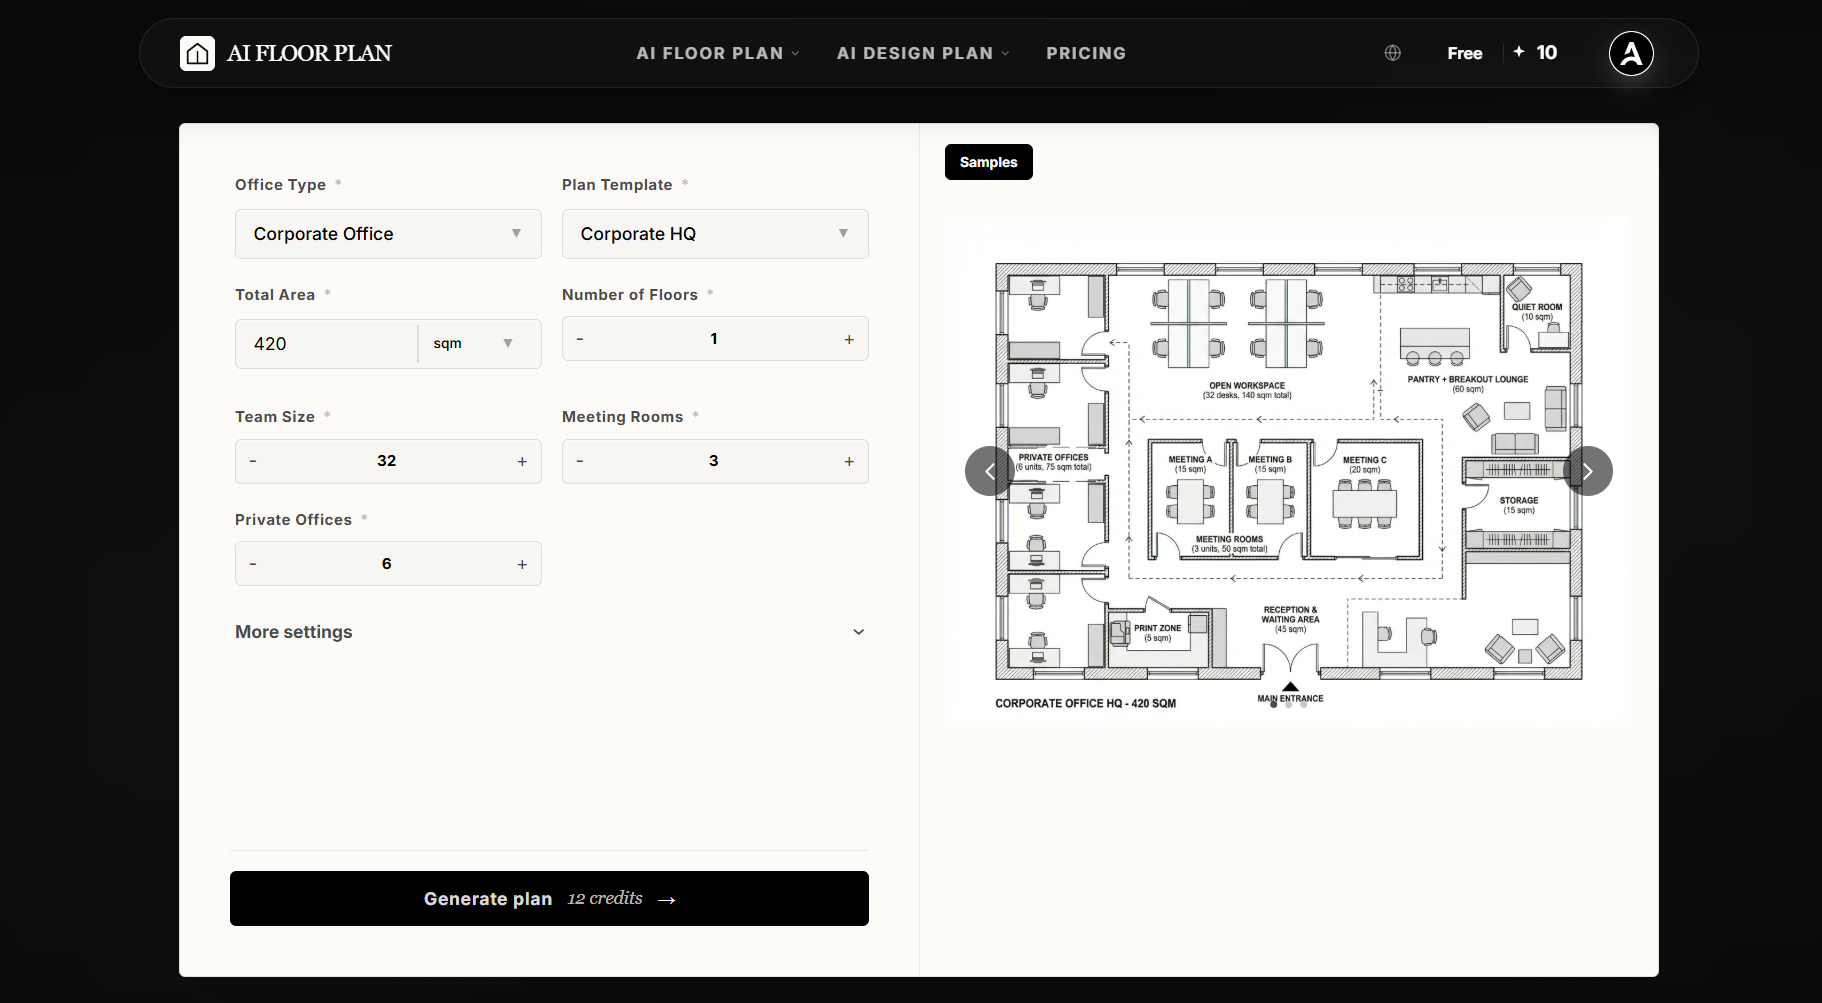Go to the Pricing page
Image resolution: width=1822 pixels, height=1003 pixels.
pos(1086,53)
